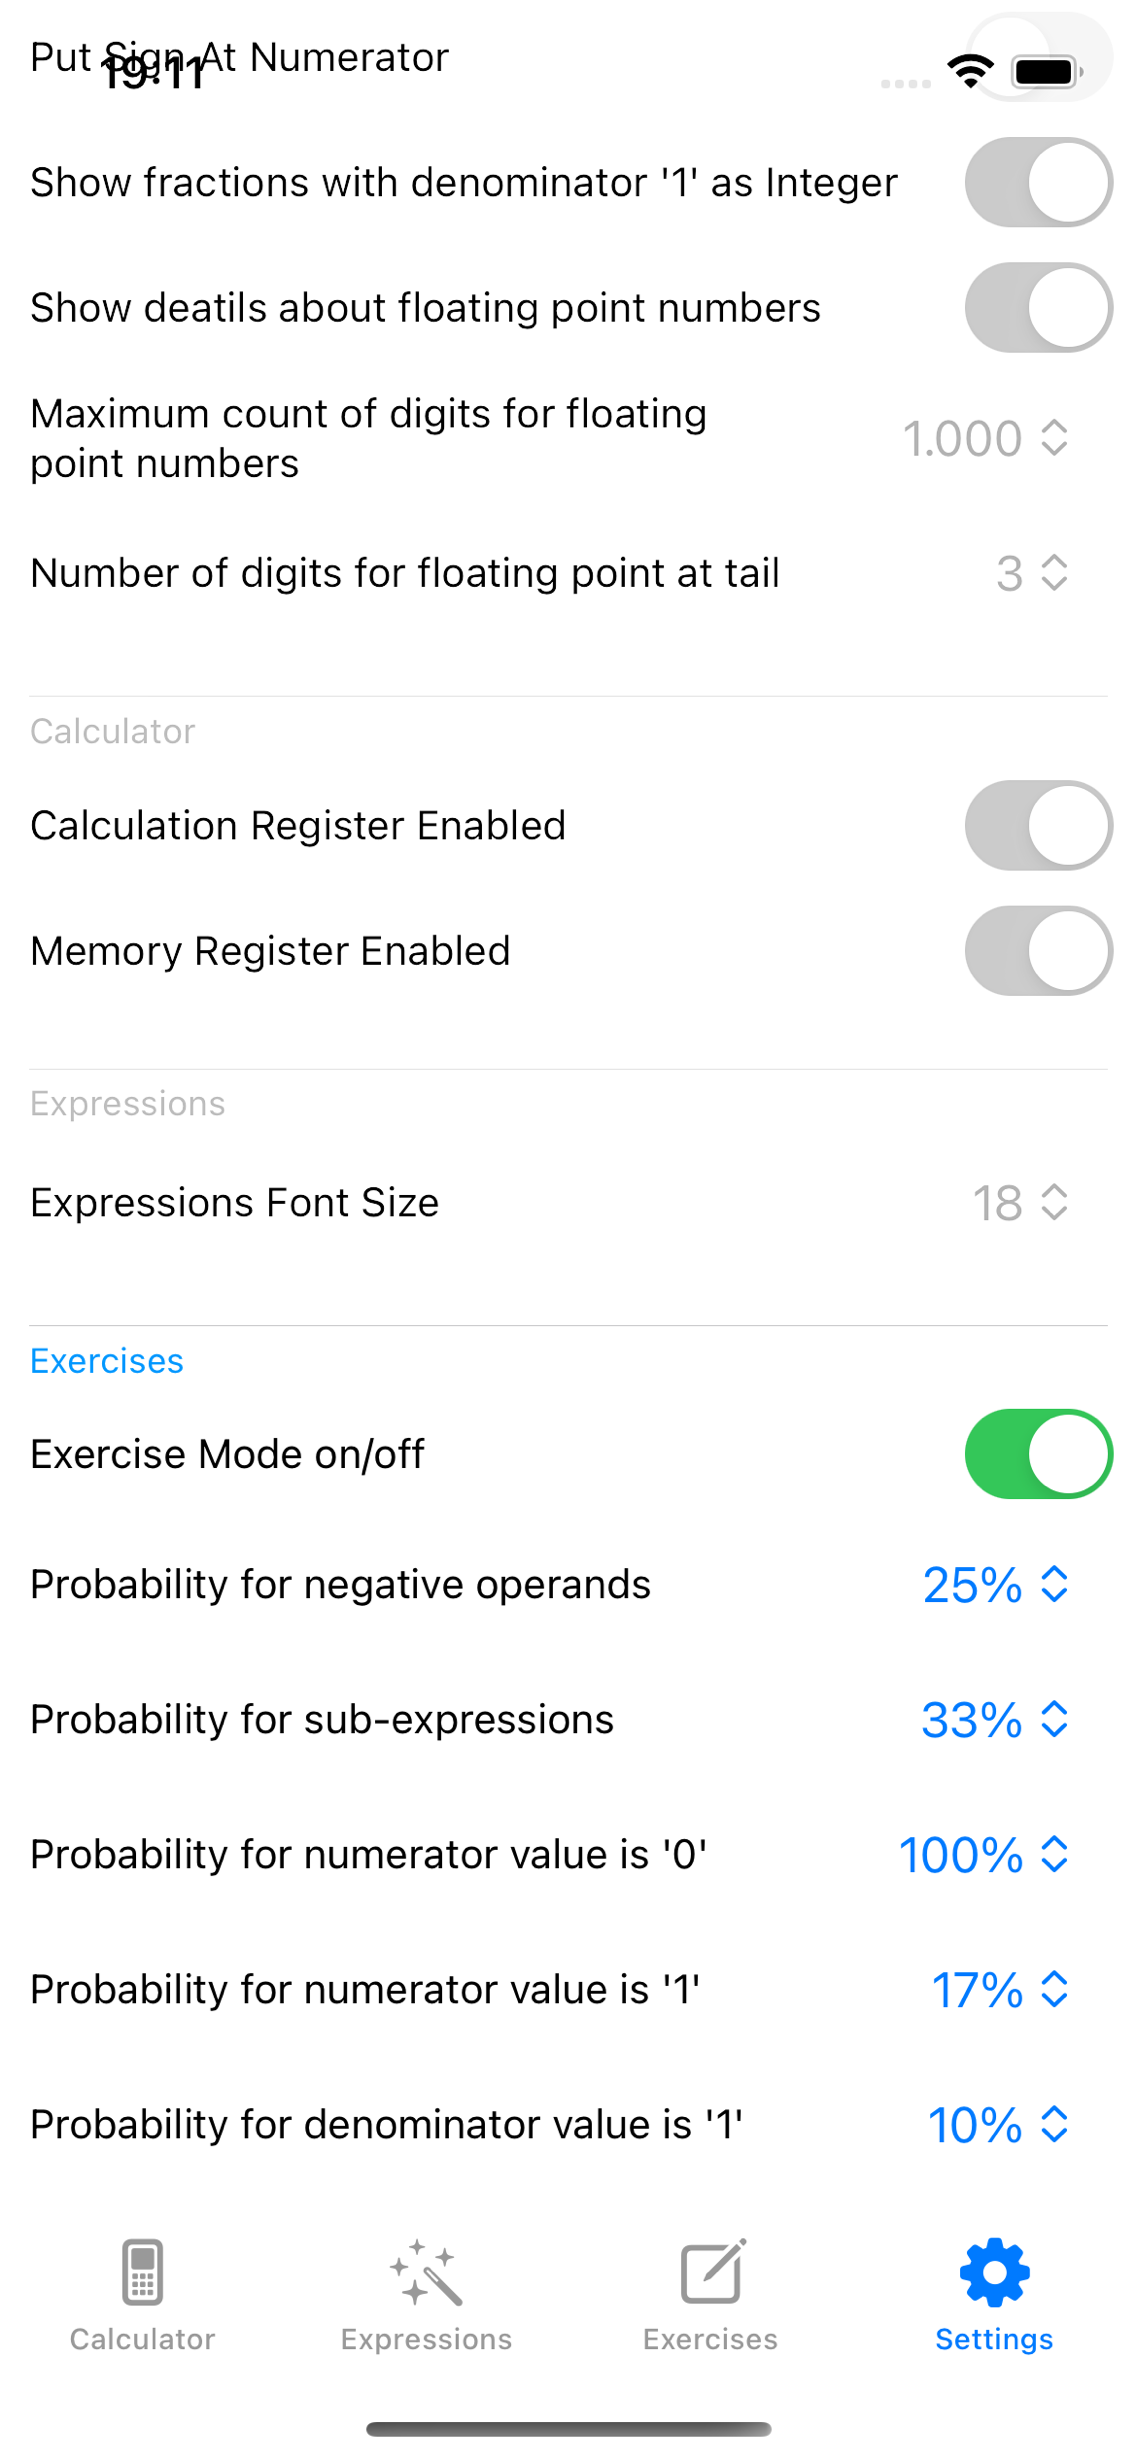Image resolution: width=1137 pixels, height=2460 pixels.
Task: Open negative operands probability 25% picker
Action: [996, 1584]
